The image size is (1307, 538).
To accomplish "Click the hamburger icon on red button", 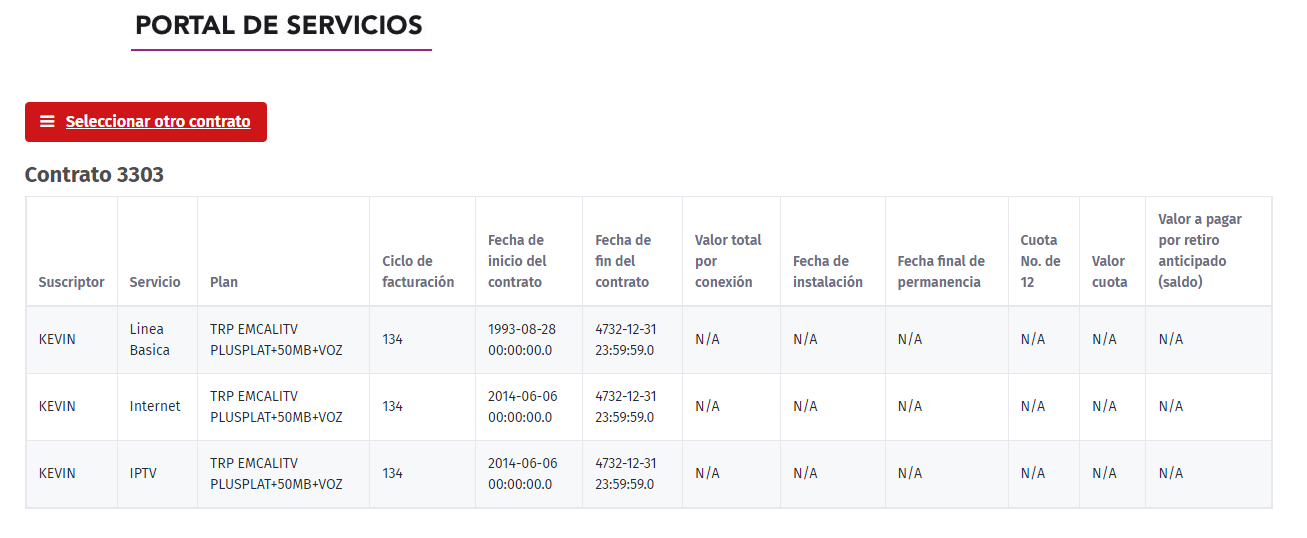I will pos(47,122).
